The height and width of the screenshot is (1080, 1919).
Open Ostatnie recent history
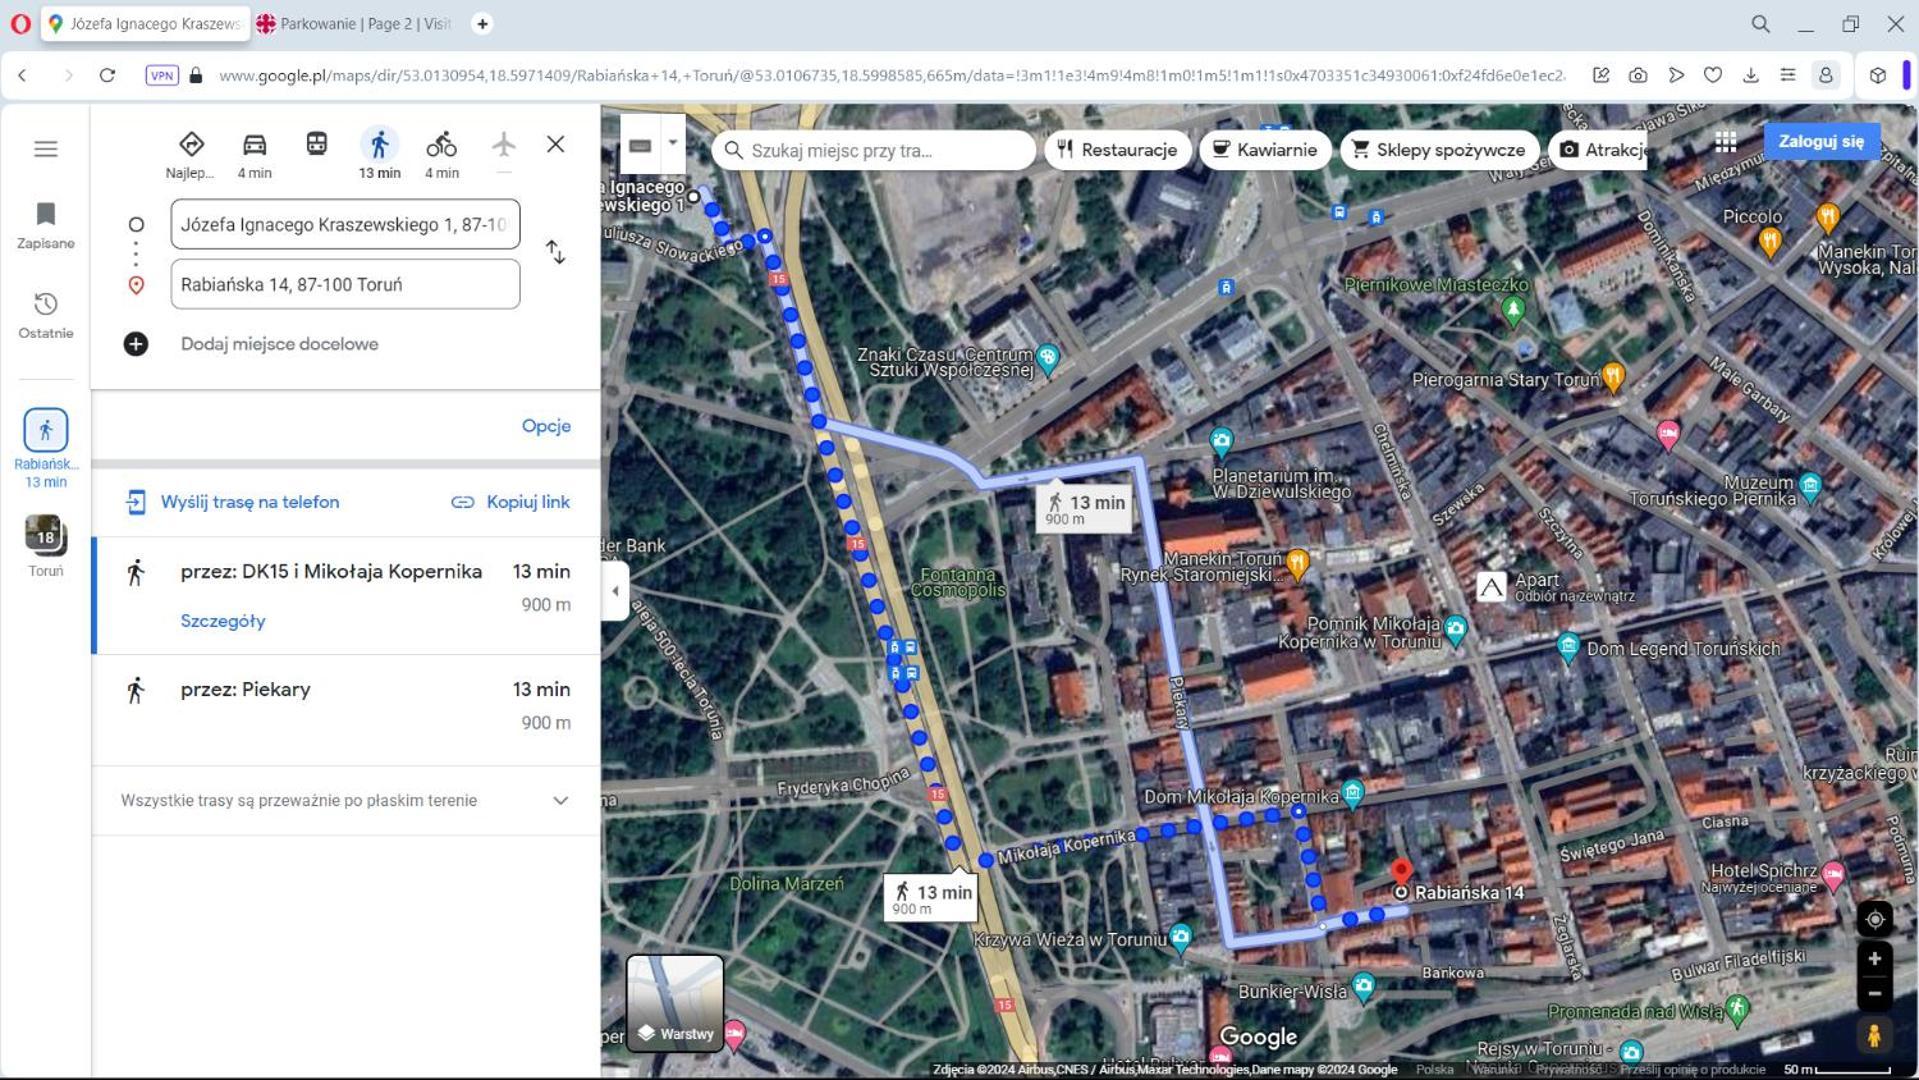[x=46, y=315]
